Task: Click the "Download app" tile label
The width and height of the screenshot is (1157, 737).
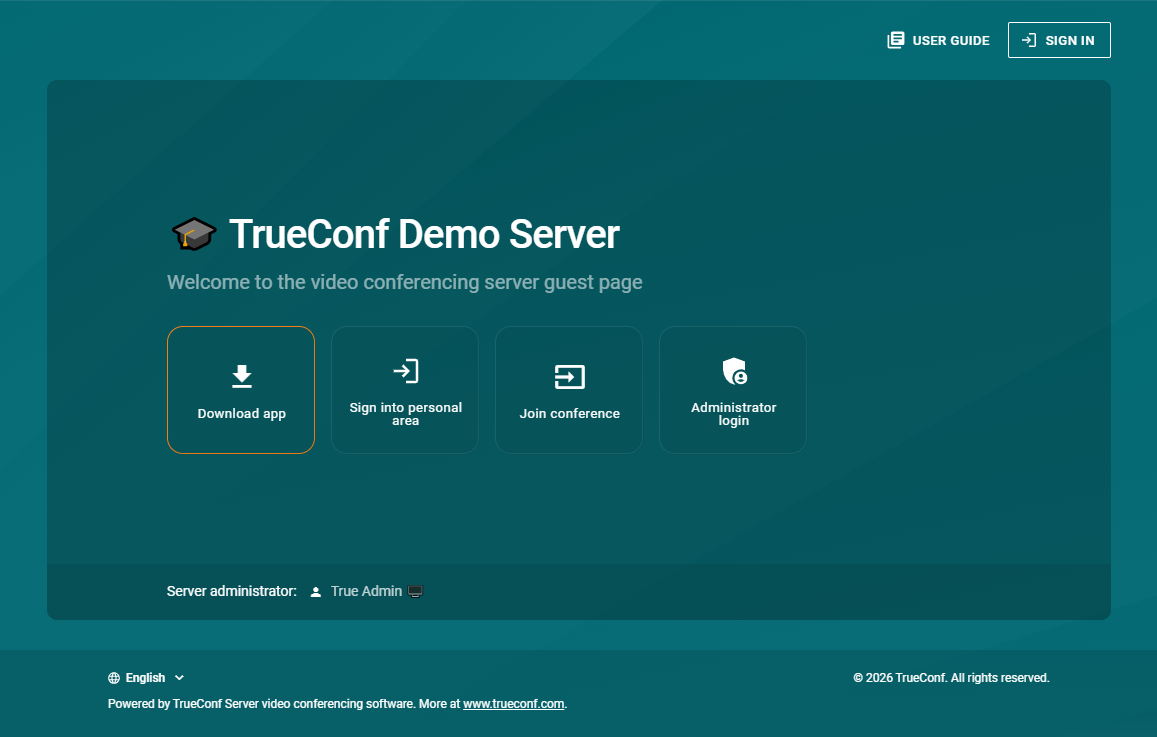Action: coord(241,414)
